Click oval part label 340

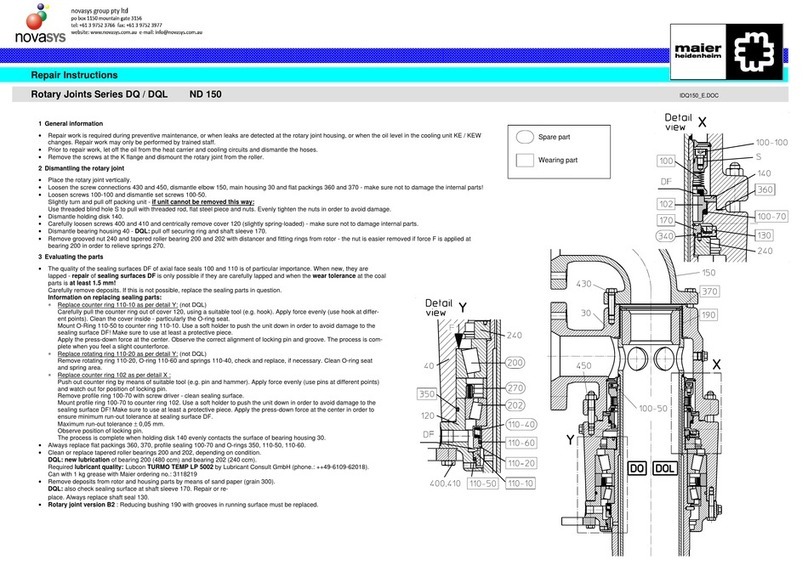coord(665,236)
